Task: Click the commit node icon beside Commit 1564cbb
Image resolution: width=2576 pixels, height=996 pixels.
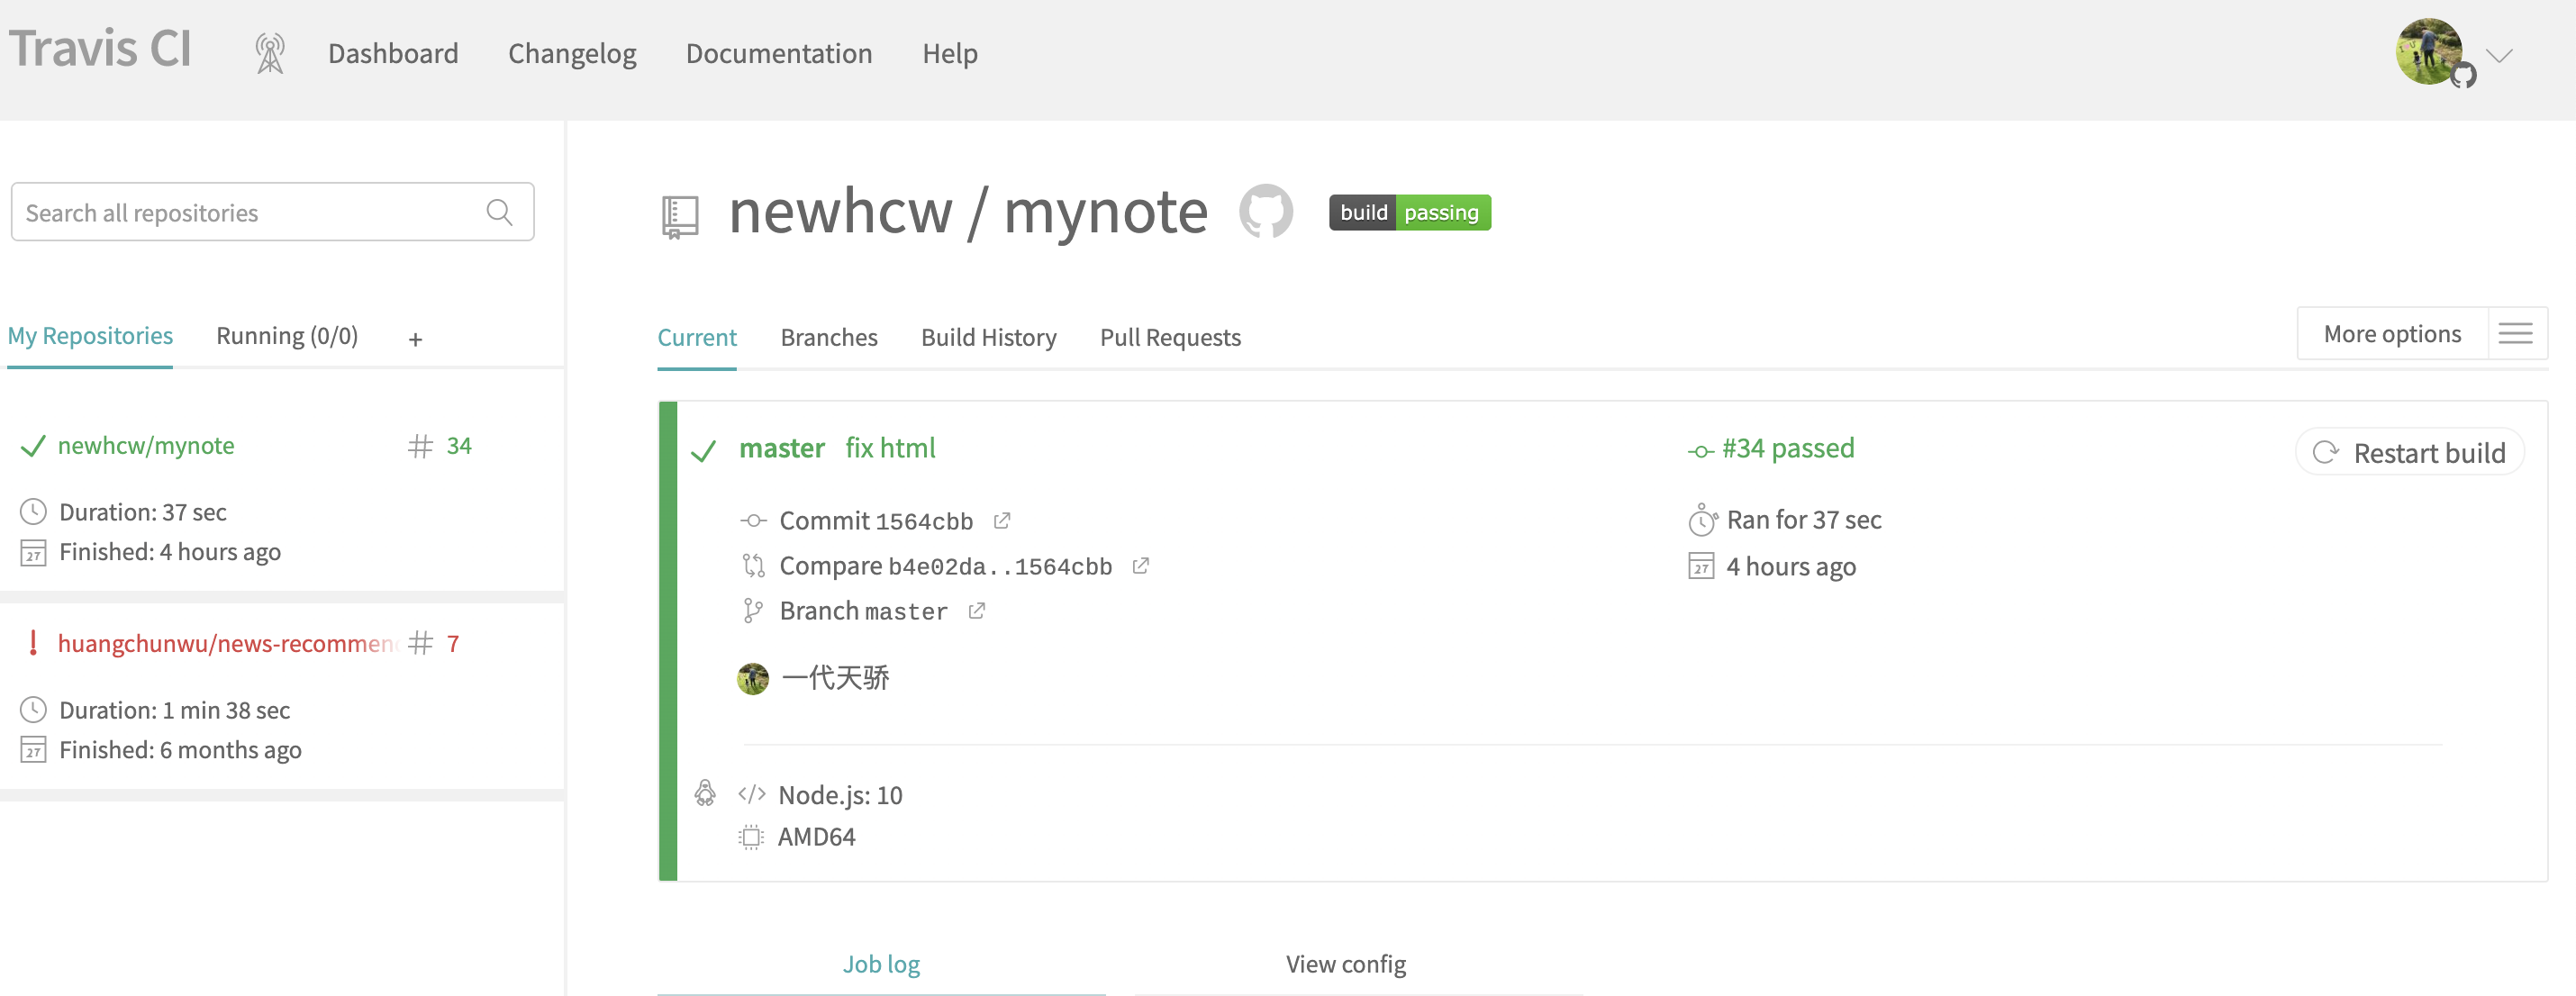Action: pos(753,521)
